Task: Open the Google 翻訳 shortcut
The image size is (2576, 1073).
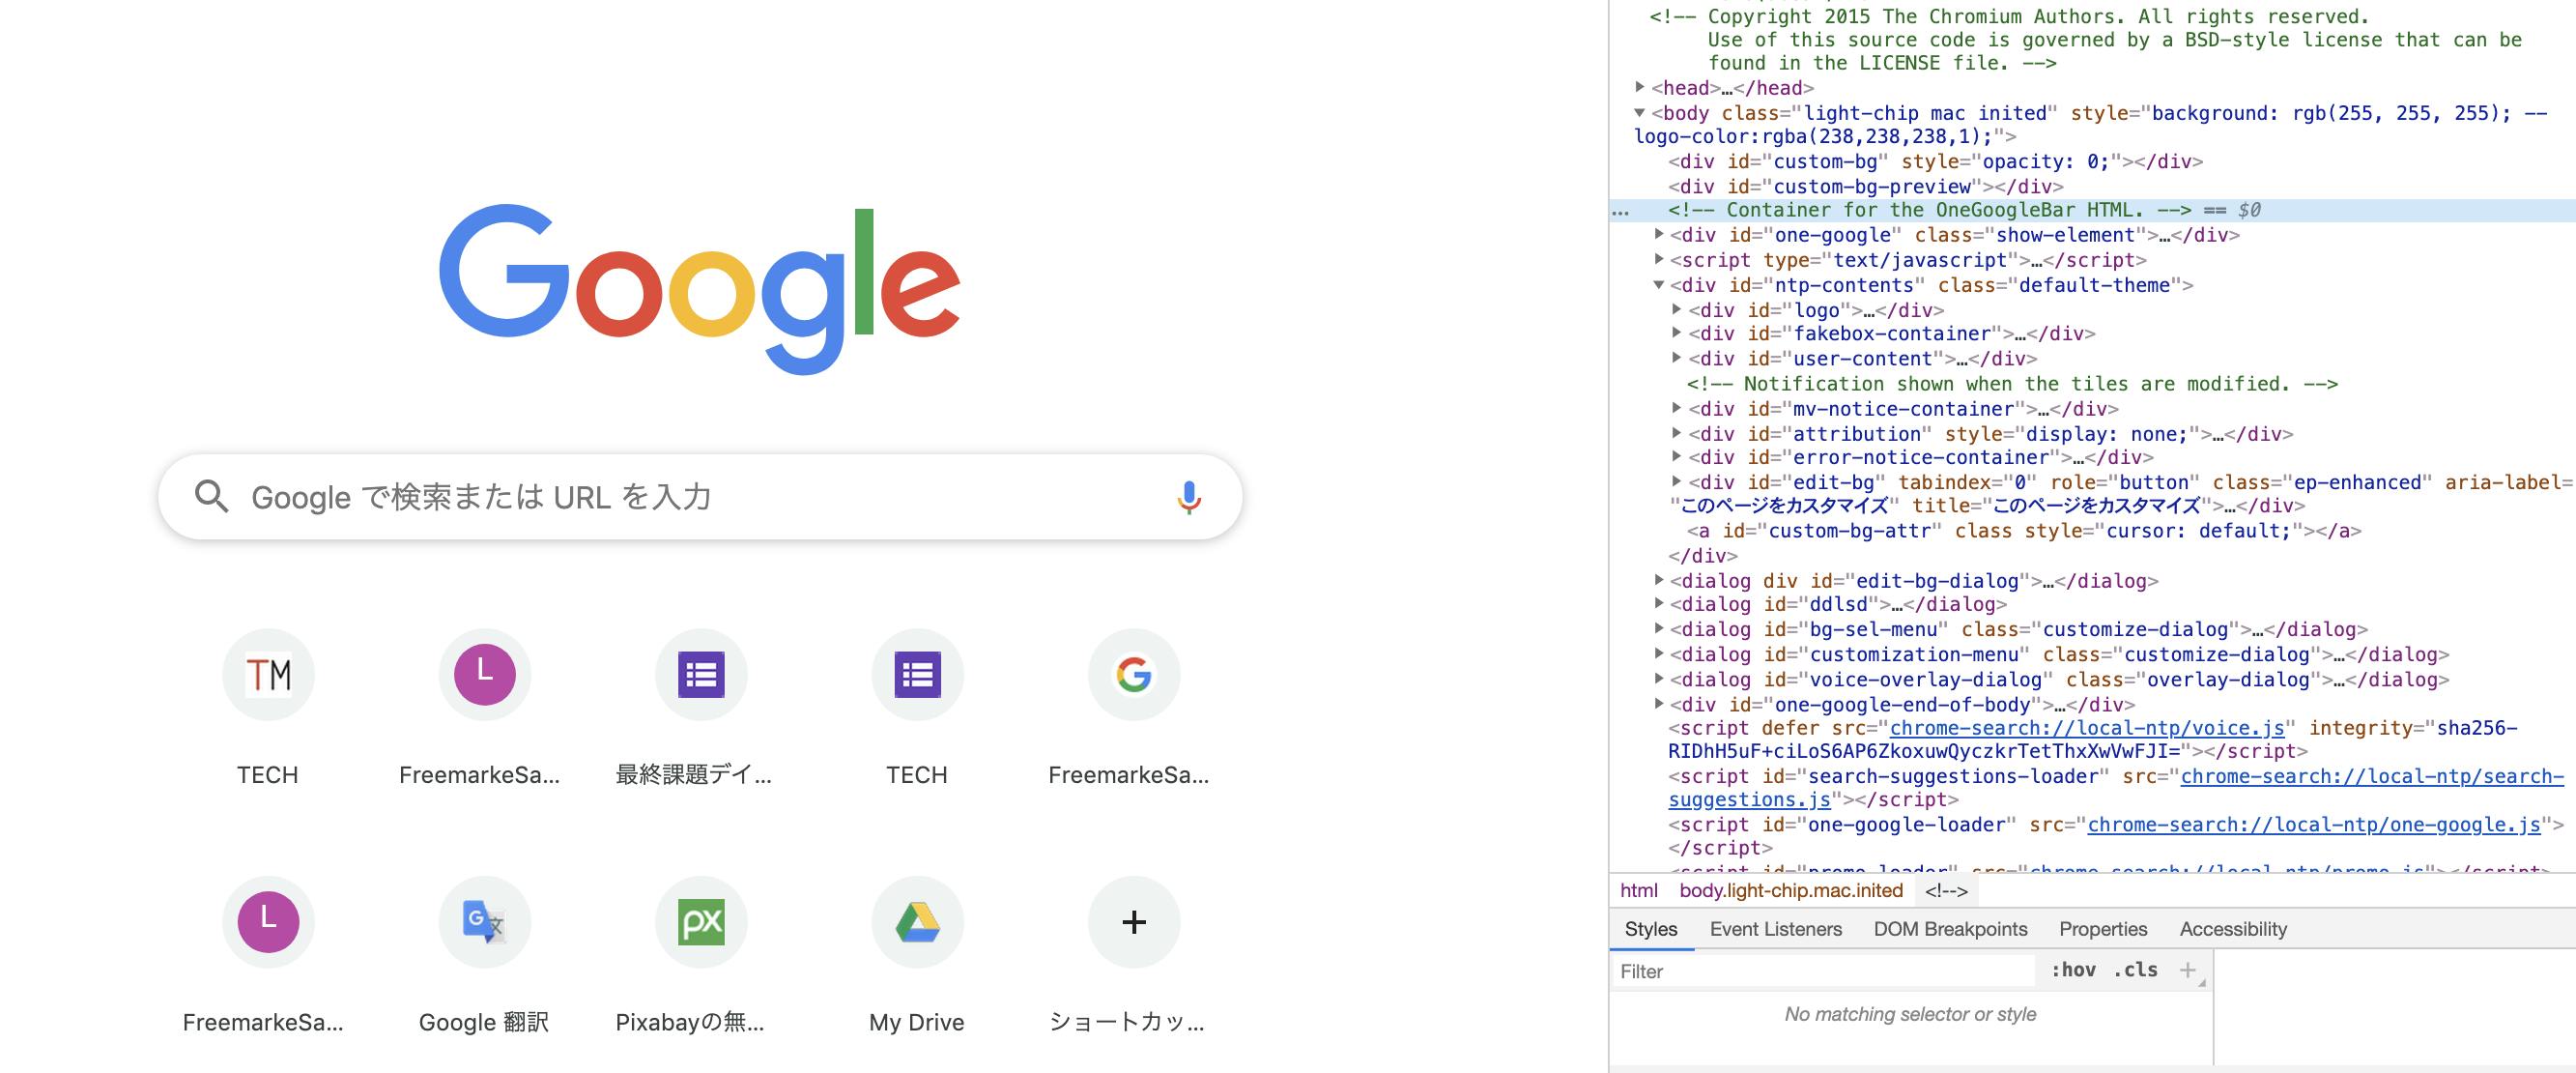Action: click(x=484, y=922)
